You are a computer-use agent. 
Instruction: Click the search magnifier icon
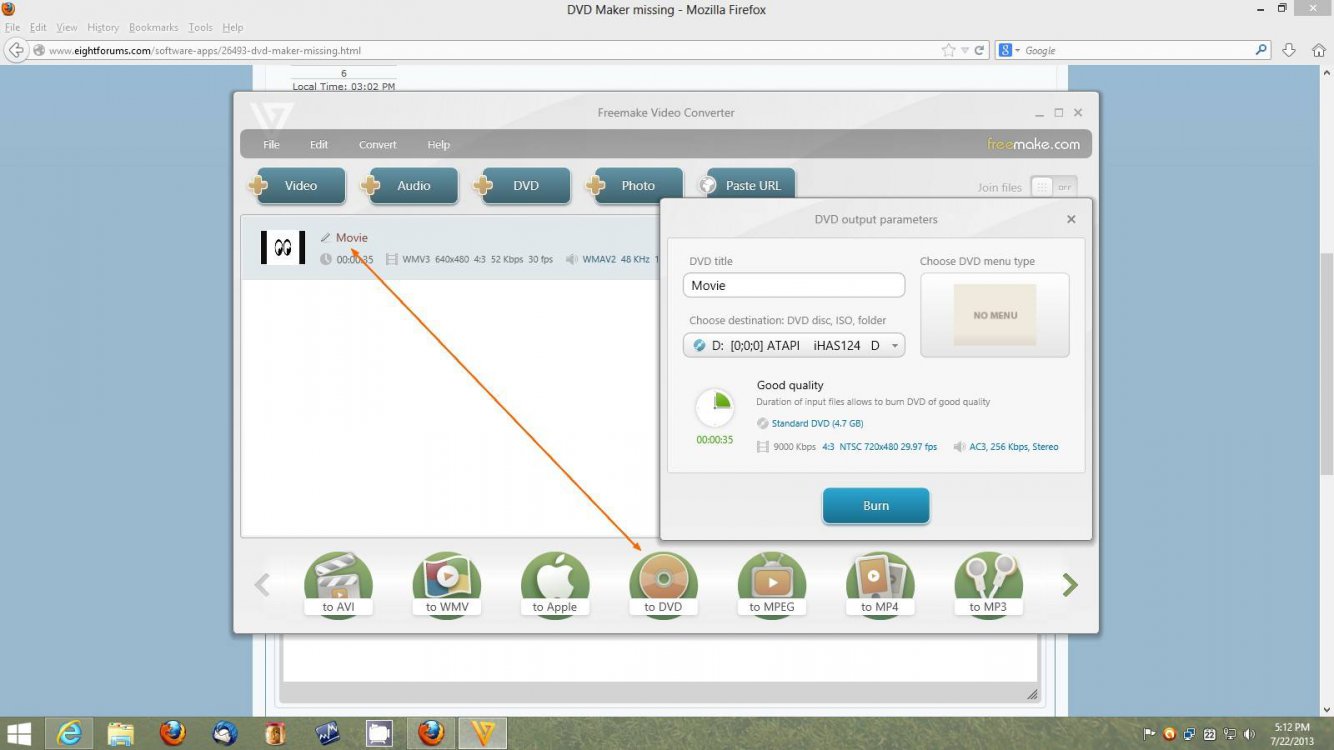click(x=1262, y=50)
